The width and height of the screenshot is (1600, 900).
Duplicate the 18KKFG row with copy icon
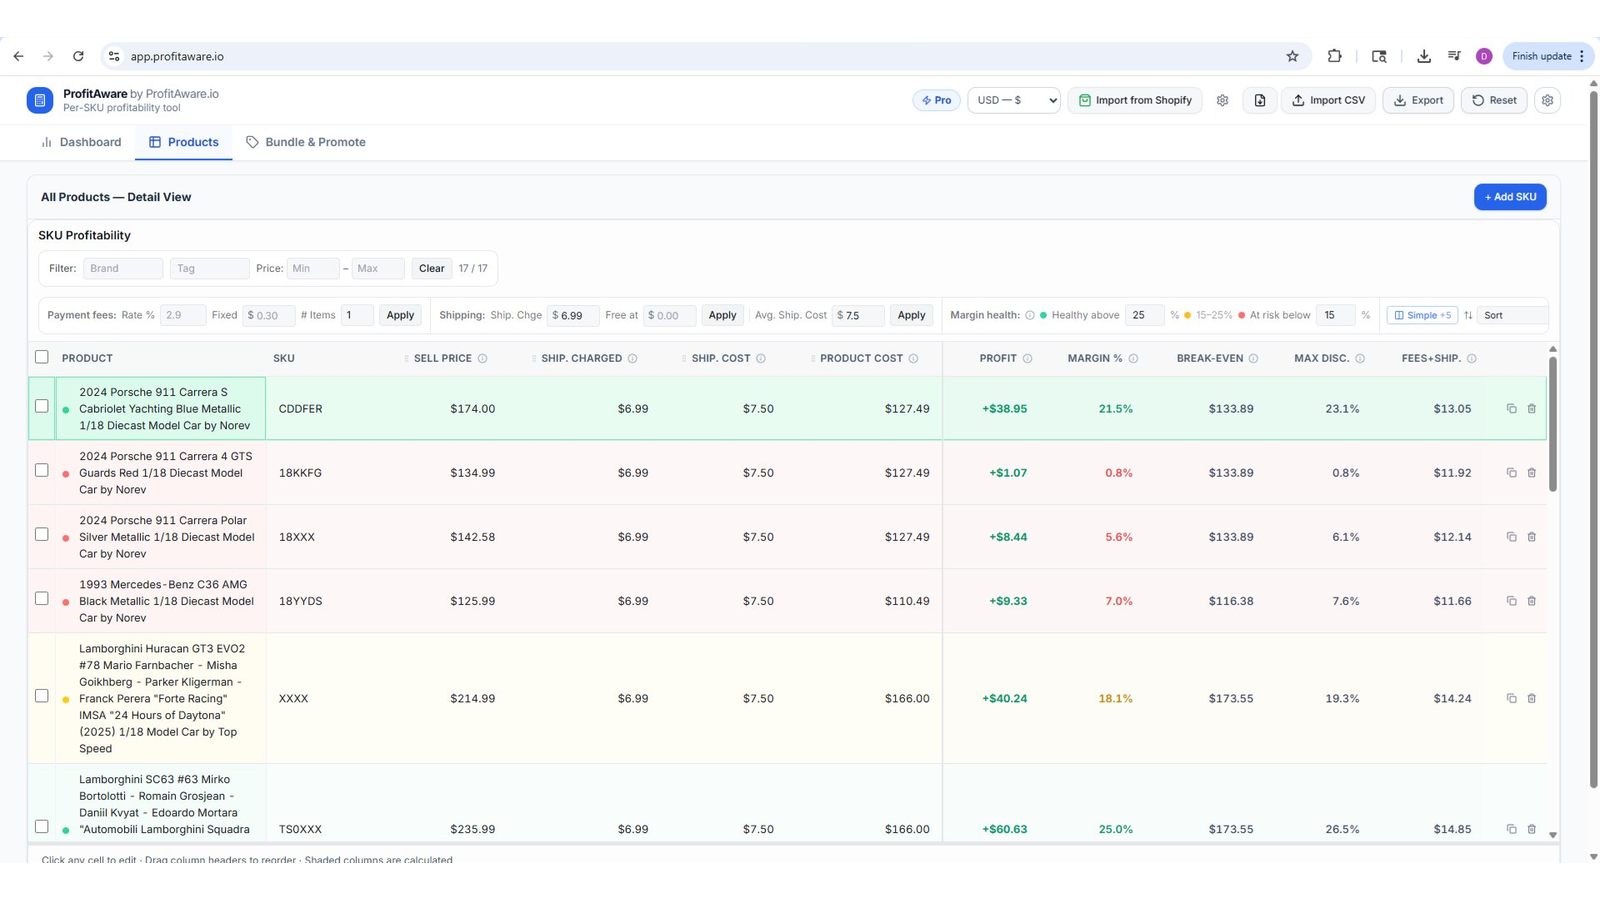coord(1511,473)
